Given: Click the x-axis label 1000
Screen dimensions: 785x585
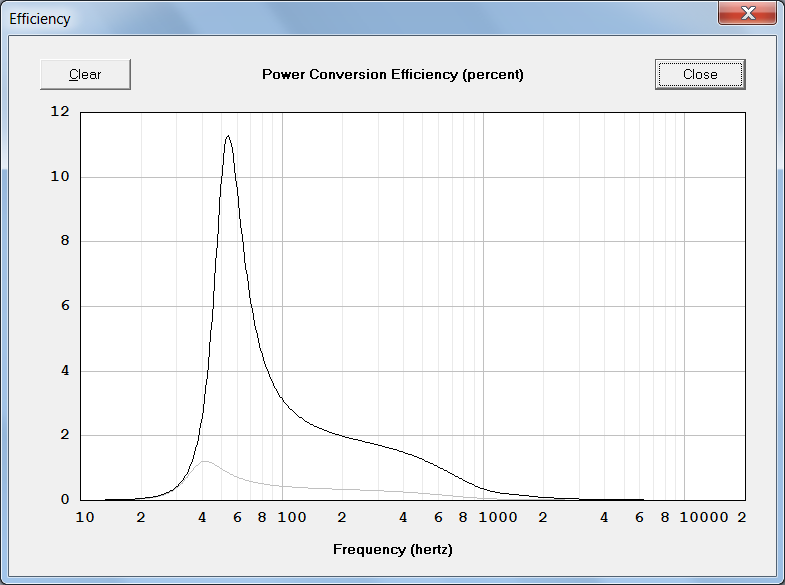Looking at the screenshot, I should [x=498, y=517].
